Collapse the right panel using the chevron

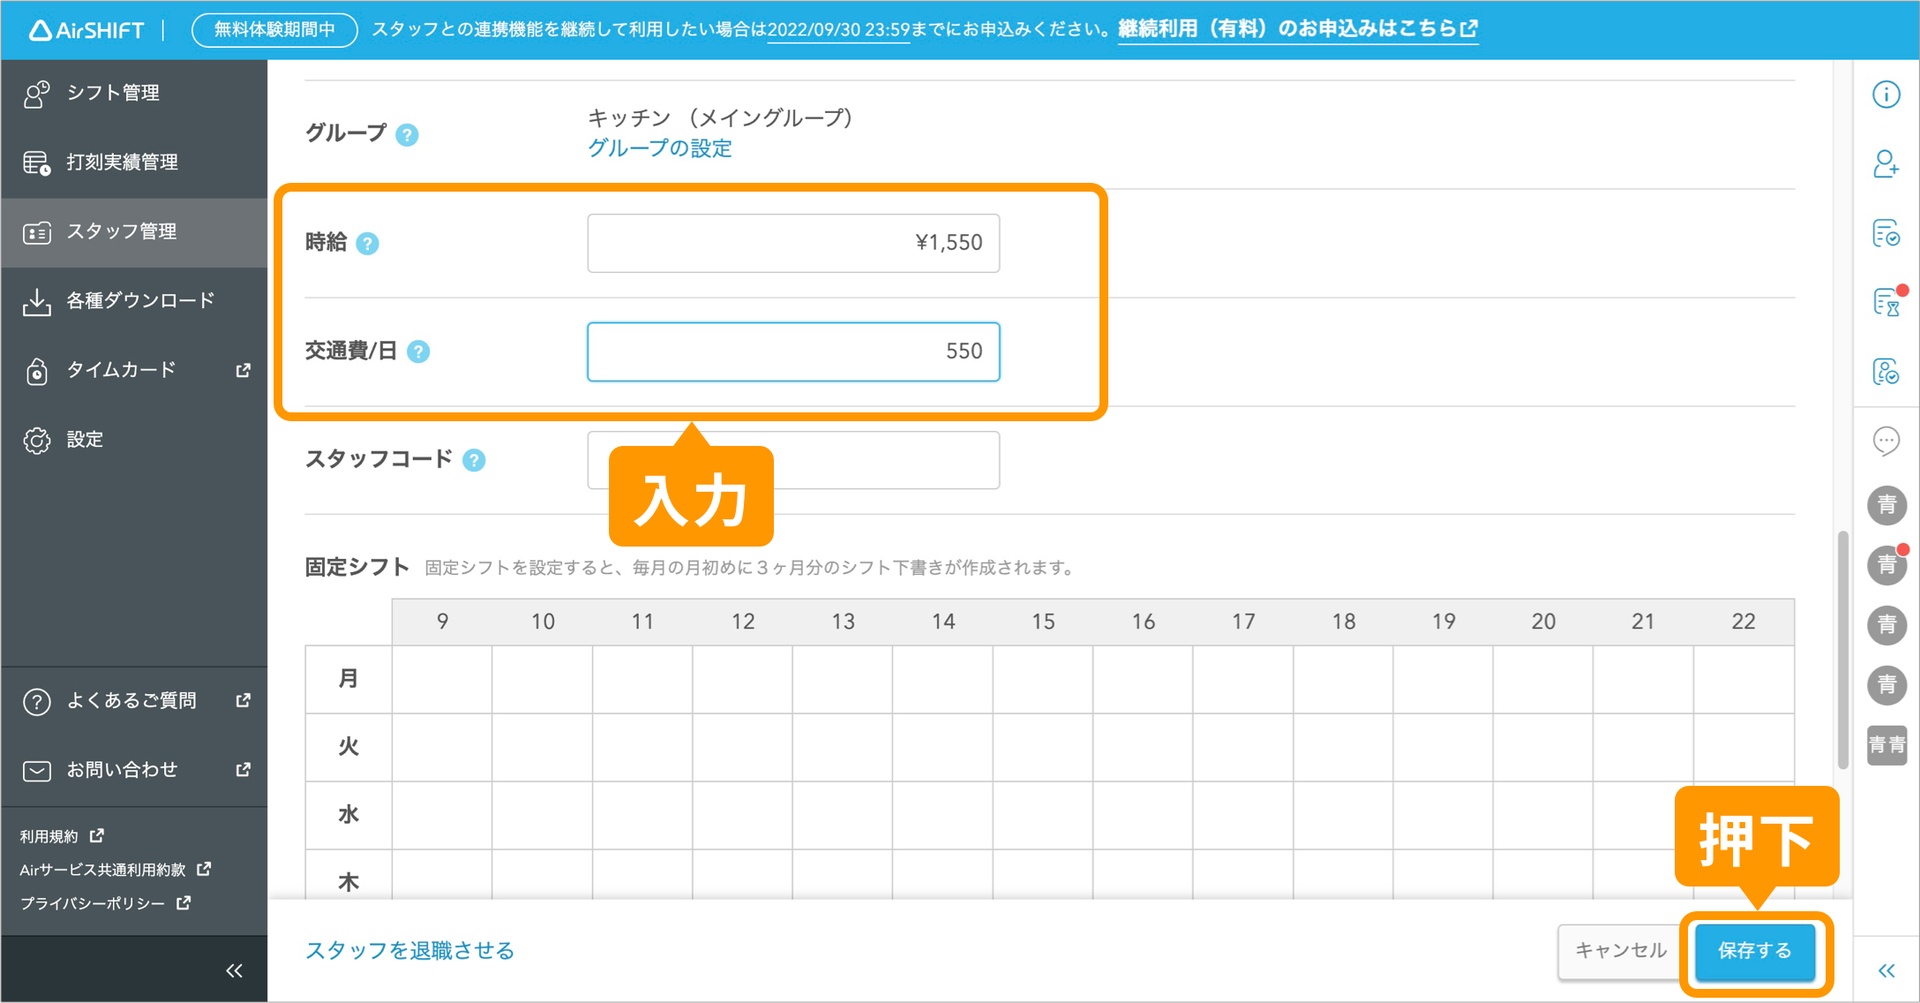1887,969
